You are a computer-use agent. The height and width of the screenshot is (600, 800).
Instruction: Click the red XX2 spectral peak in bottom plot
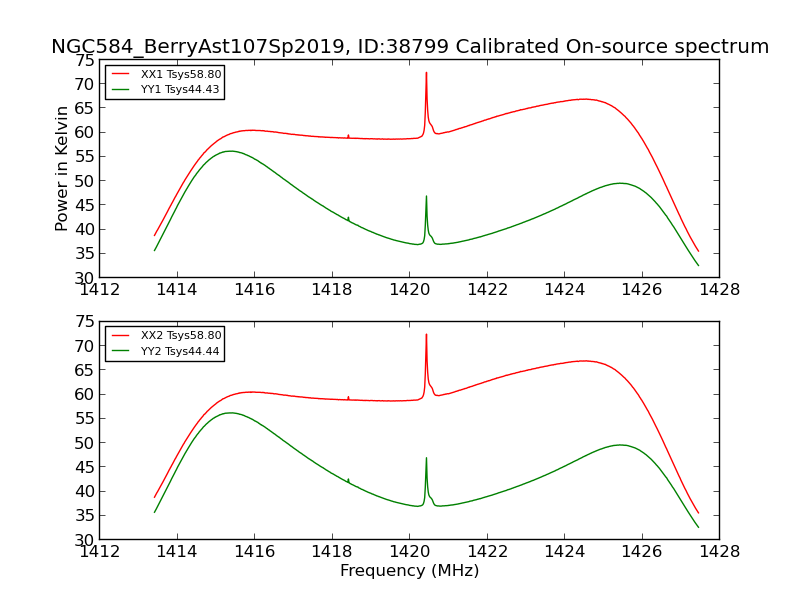coord(427,335)
